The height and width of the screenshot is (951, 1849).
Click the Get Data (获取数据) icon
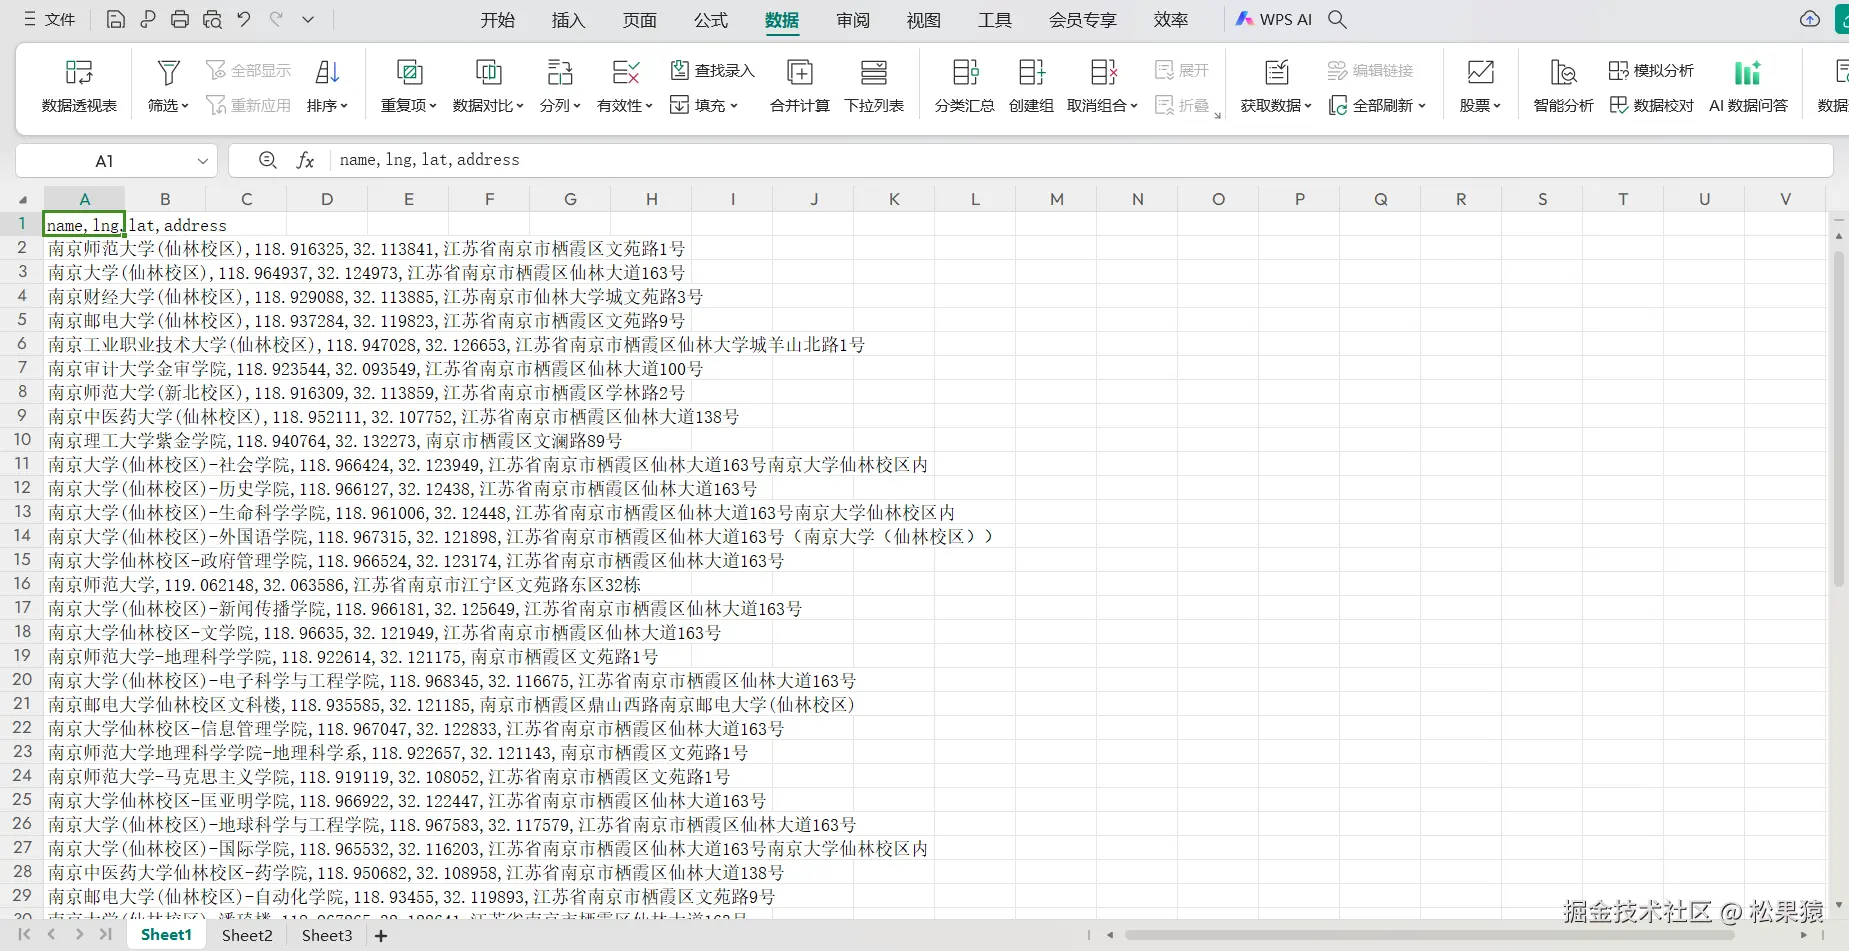[x=1276, y=72]
